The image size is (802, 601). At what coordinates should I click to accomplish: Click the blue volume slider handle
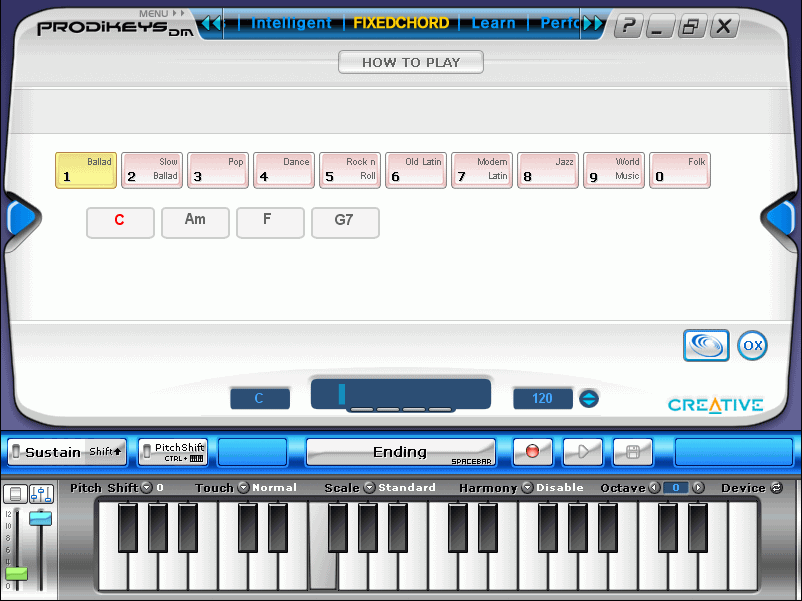coord(40,518)
